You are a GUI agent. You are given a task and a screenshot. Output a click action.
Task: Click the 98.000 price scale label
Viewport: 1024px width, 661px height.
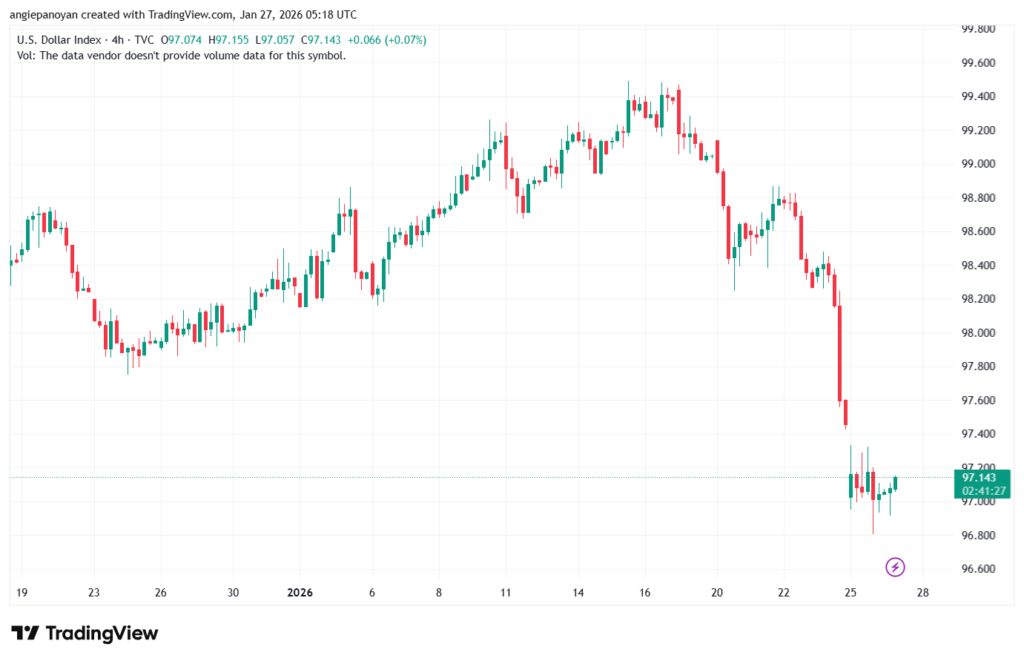tap(977, 333)
